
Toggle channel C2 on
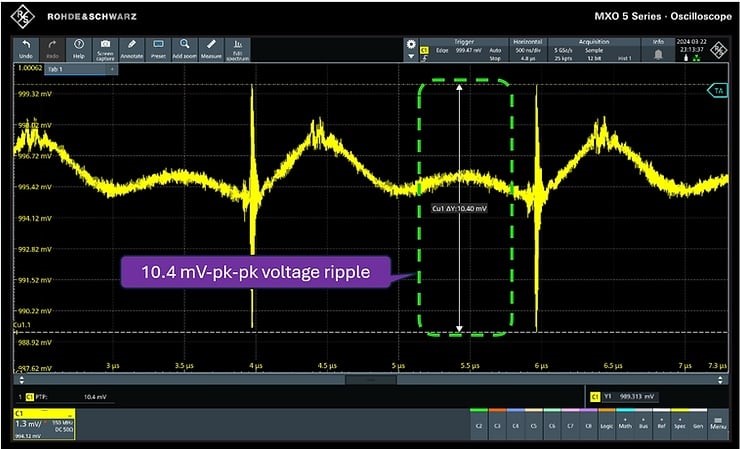coord(479,424)
